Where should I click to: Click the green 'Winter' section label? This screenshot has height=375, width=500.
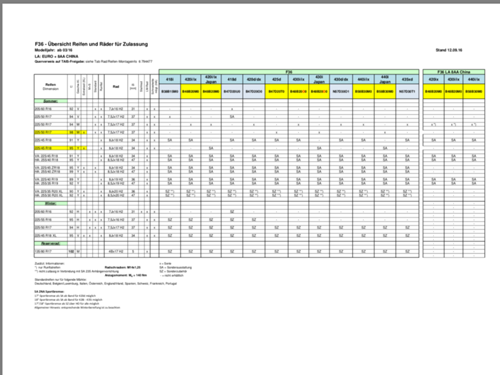click(x=51, y=203)
